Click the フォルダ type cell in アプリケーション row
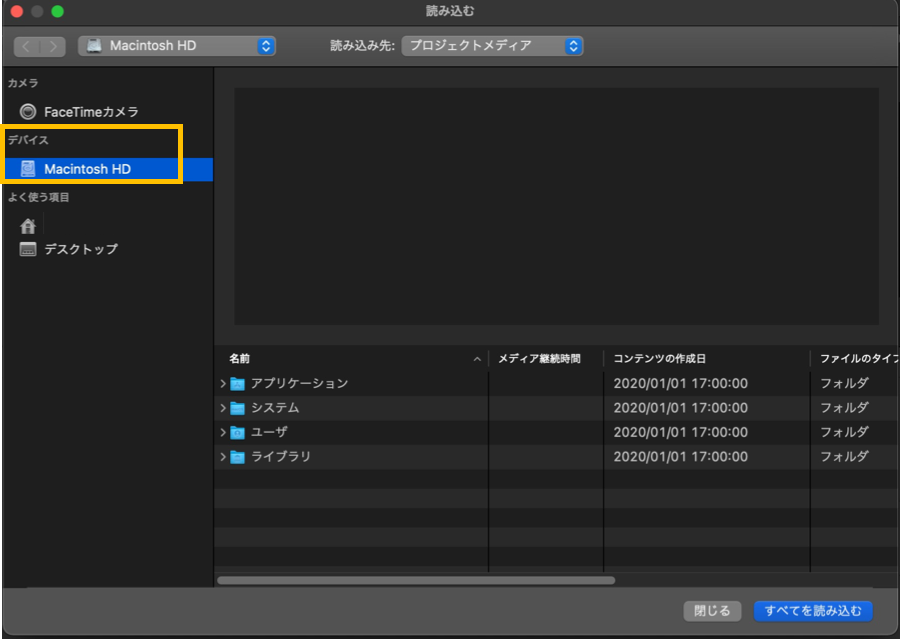Screen dimensions: 900x639 pyautogui.click(x=844, y=384)
